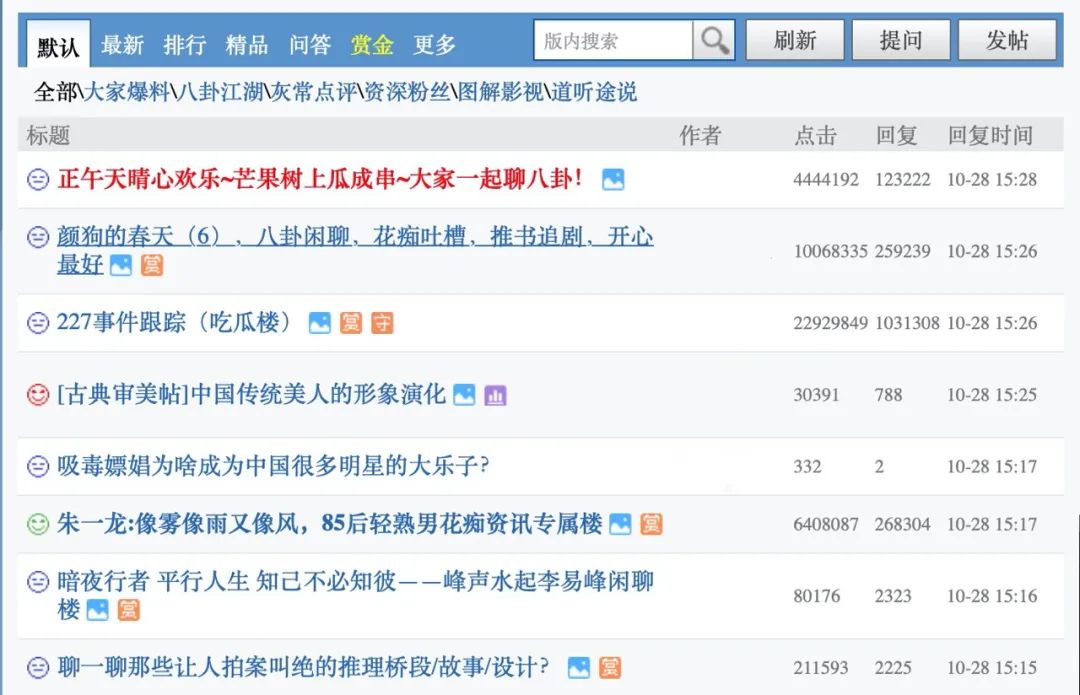Click view count 30391
Image resolution: width=1080 pixels, height=695 pixels.
tap(816, 395)
